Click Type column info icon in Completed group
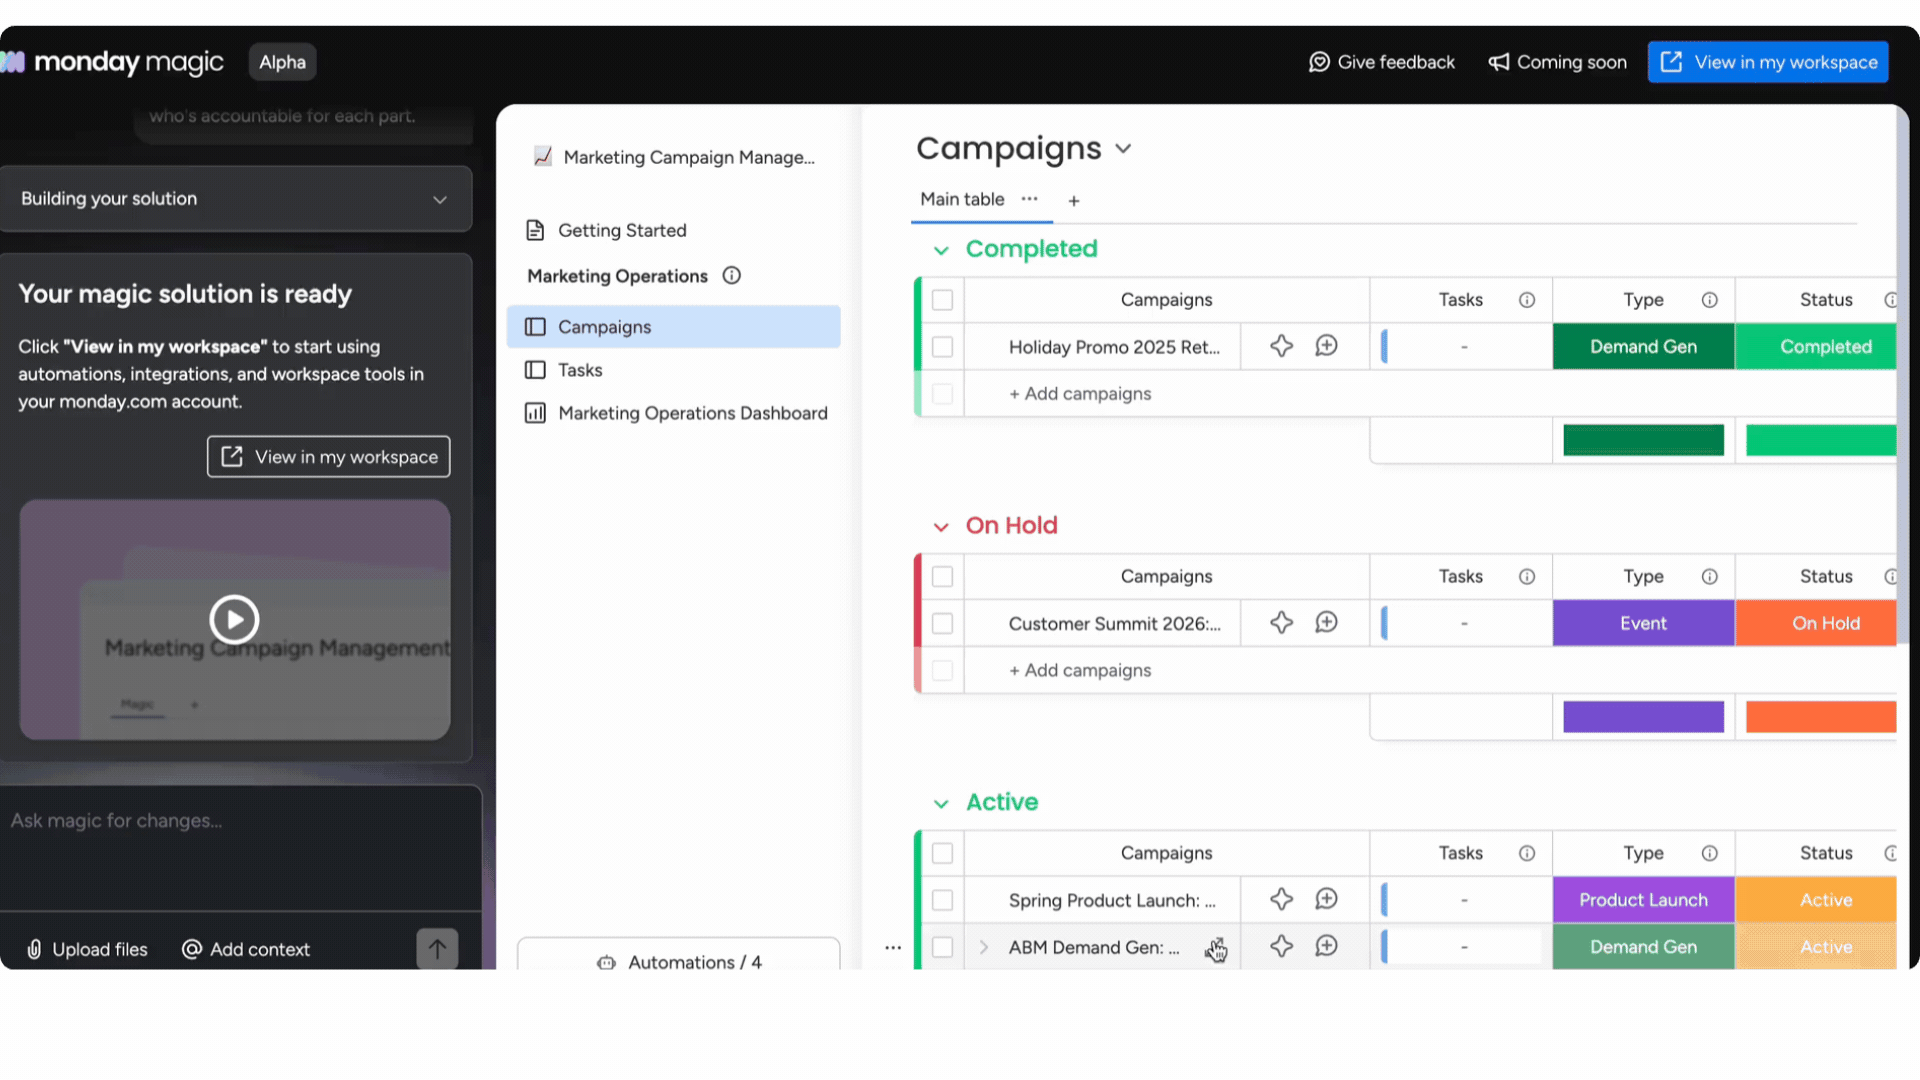The height and width of the screenshot is (1080, 1920). pyautogui.click(x=1710, y=300)
